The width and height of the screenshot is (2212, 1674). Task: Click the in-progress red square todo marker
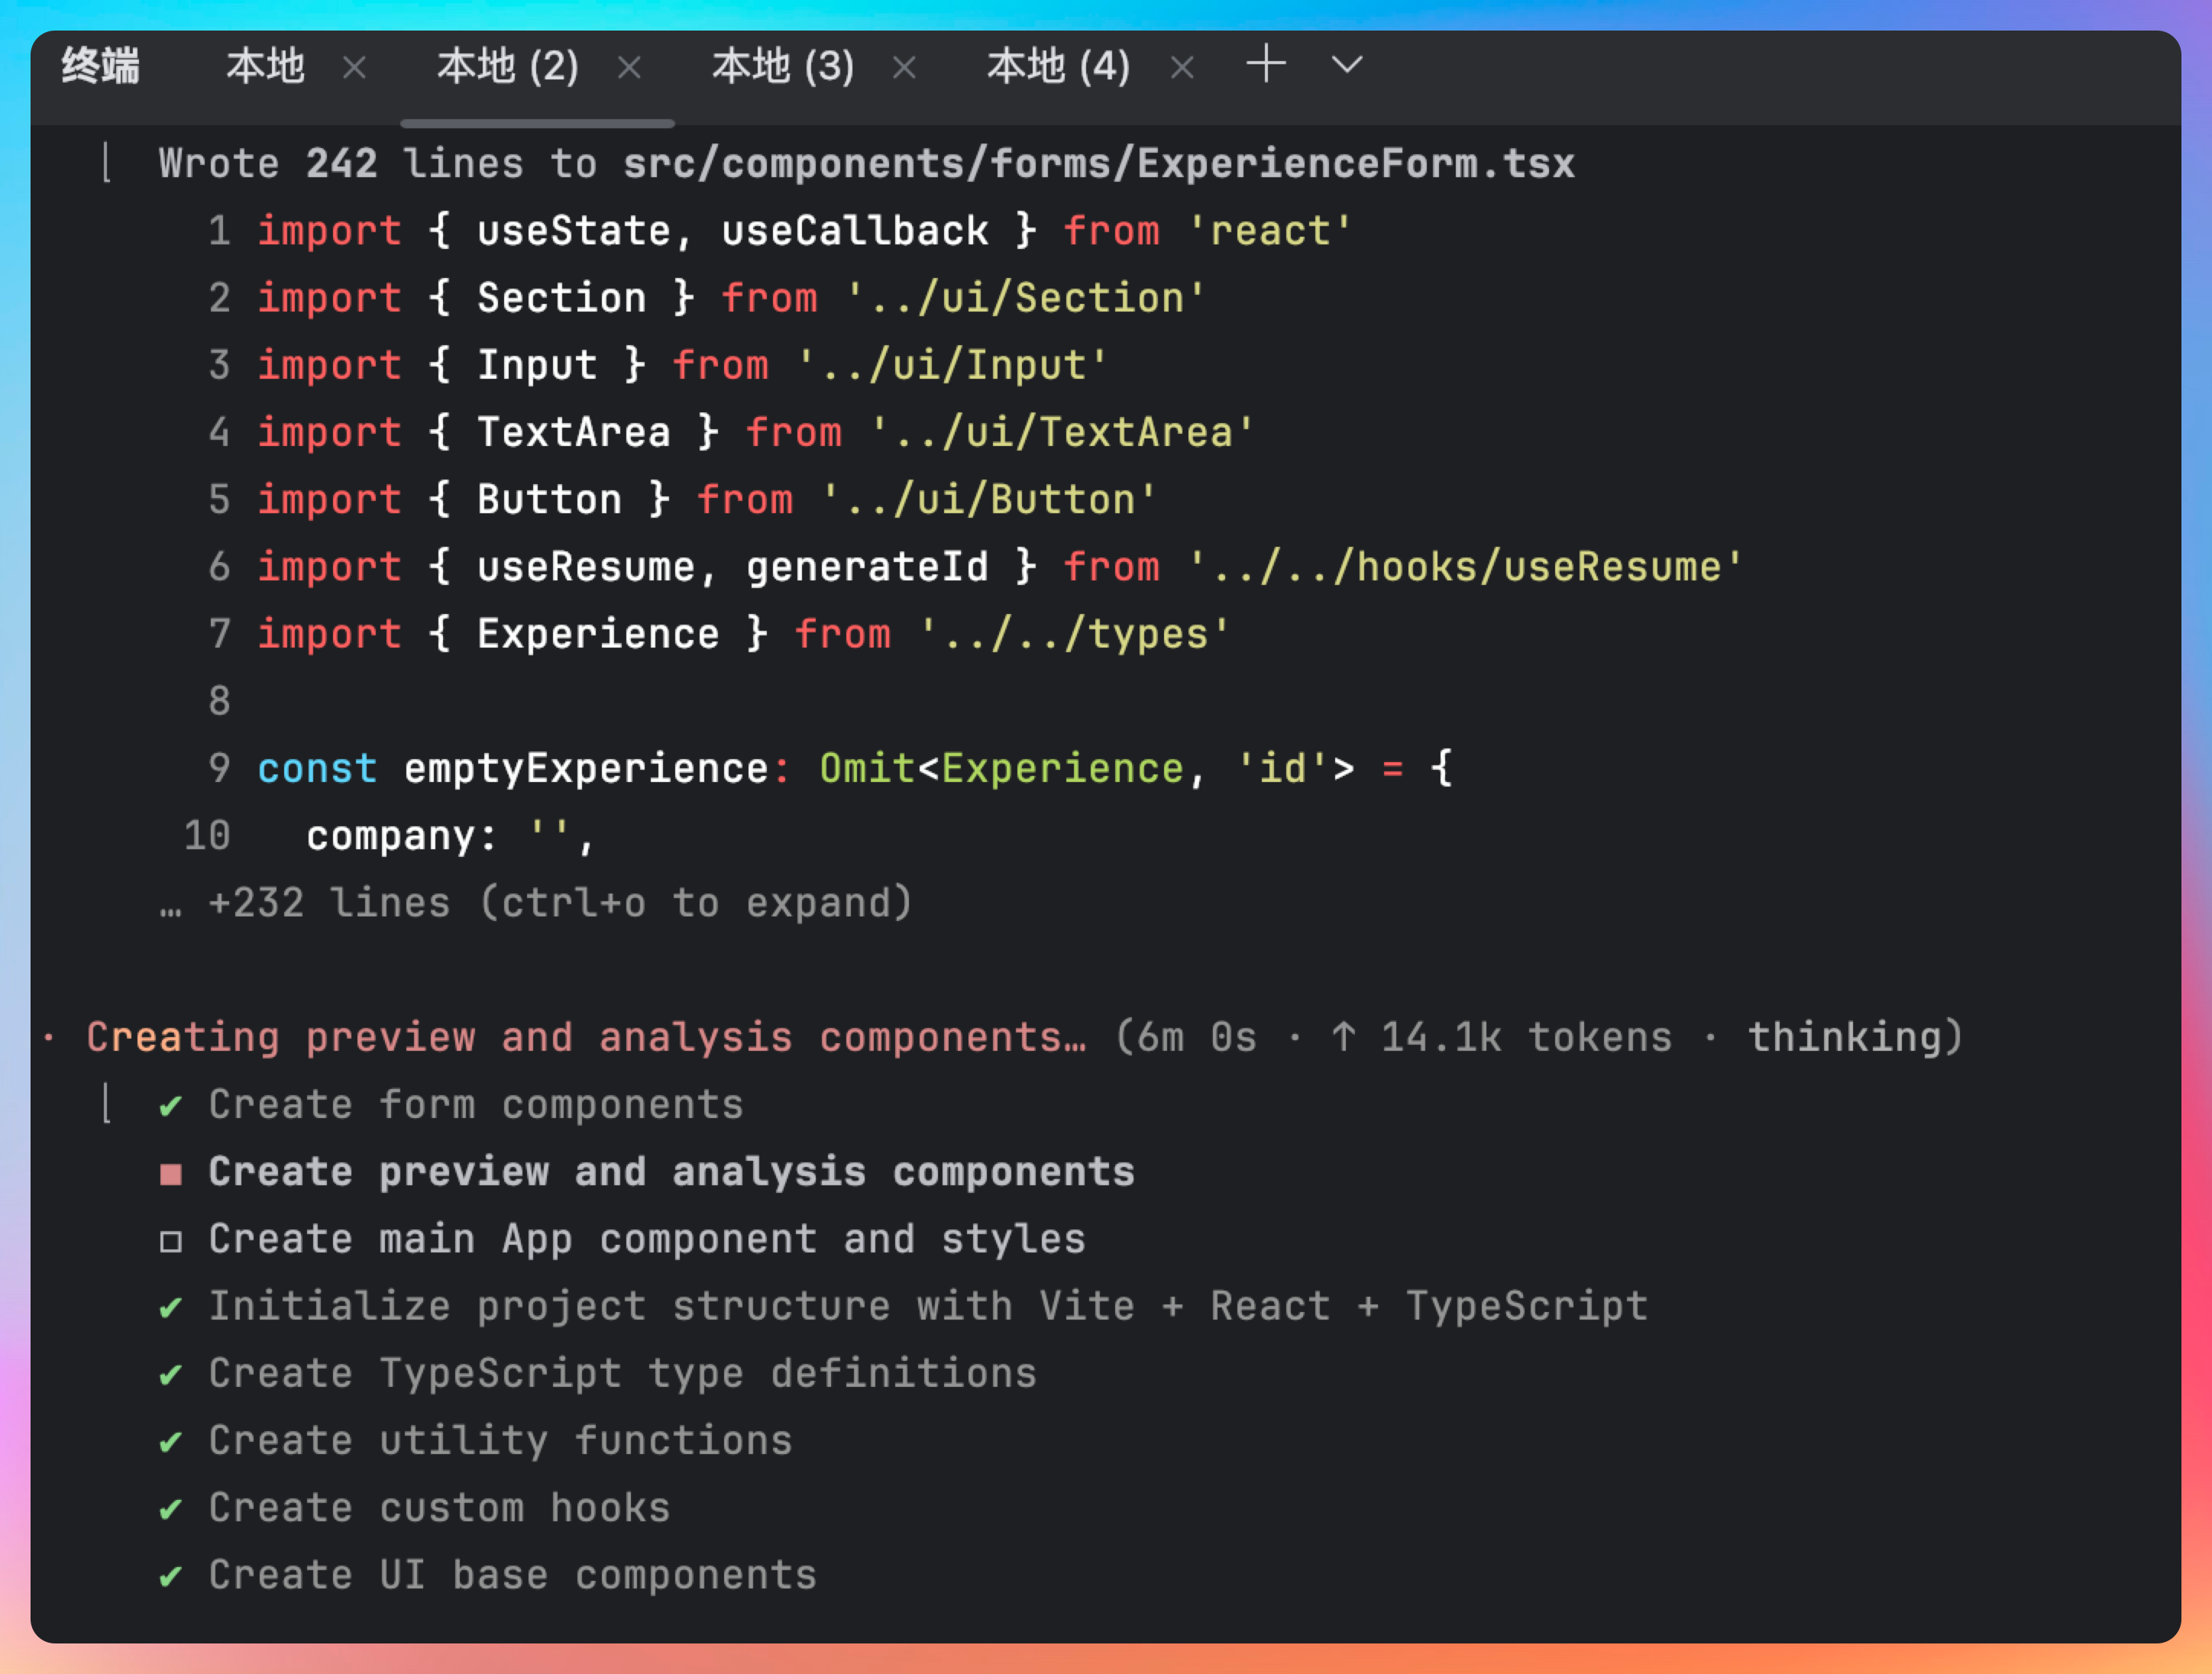click(171, 1173)
